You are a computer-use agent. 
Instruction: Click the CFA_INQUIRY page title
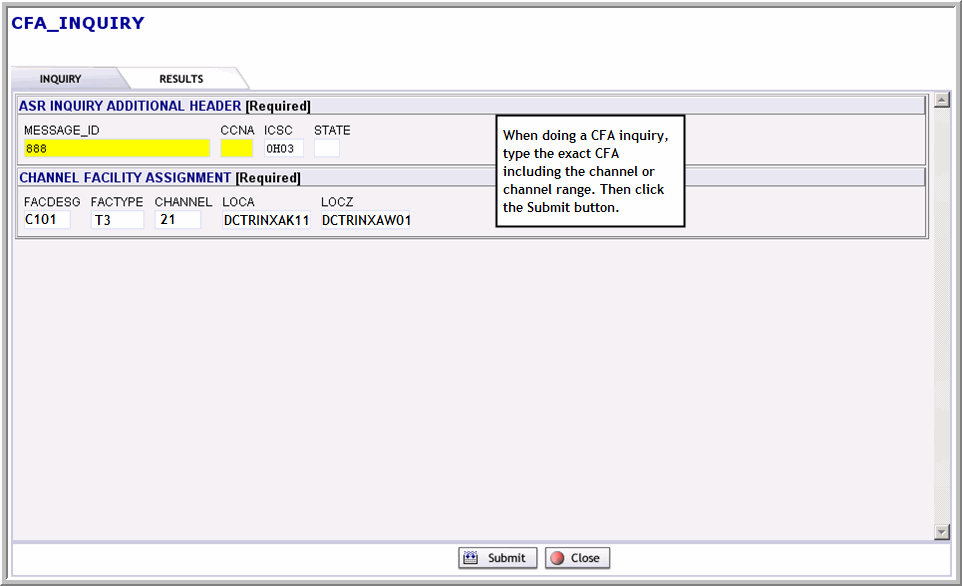[x=78, y=23]
